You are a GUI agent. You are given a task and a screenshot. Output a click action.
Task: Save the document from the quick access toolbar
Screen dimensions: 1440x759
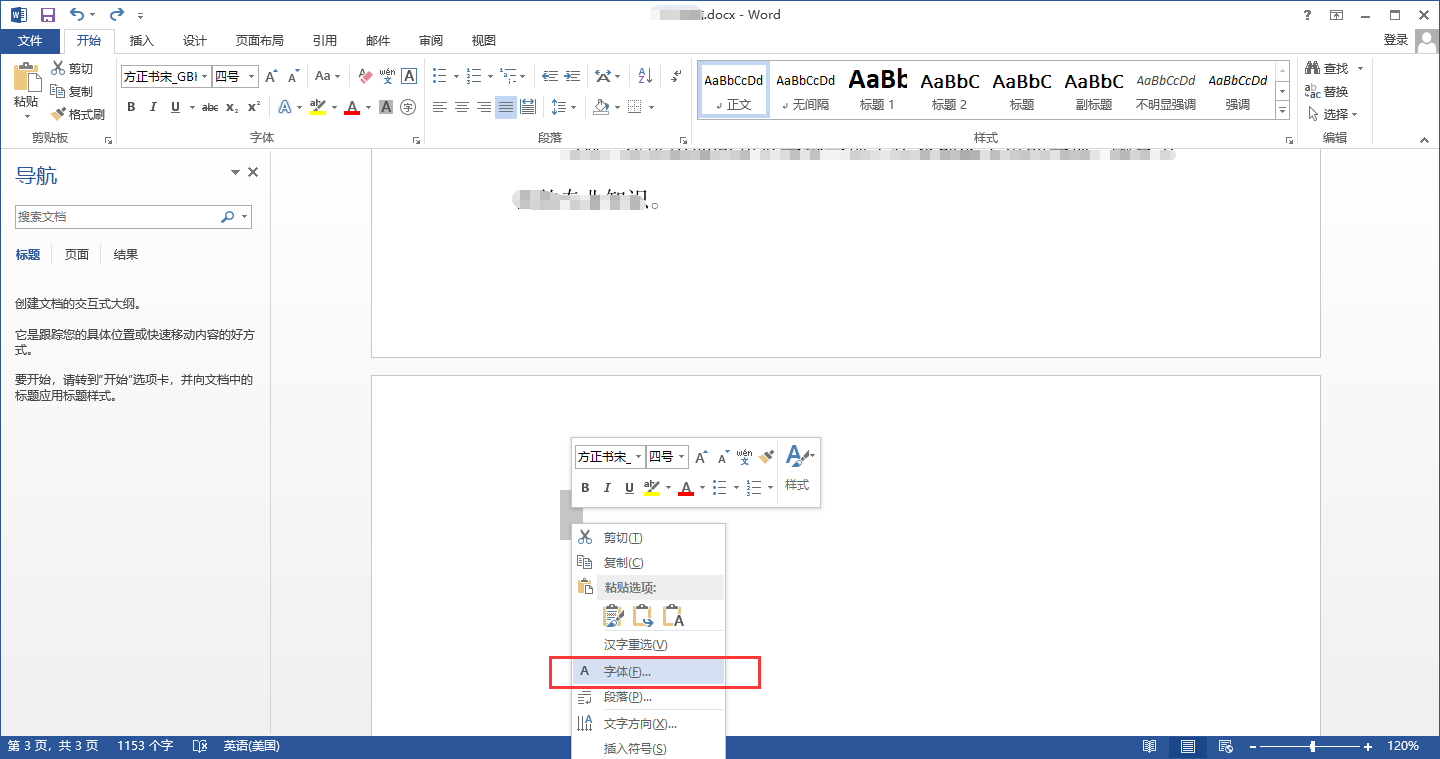48,15
